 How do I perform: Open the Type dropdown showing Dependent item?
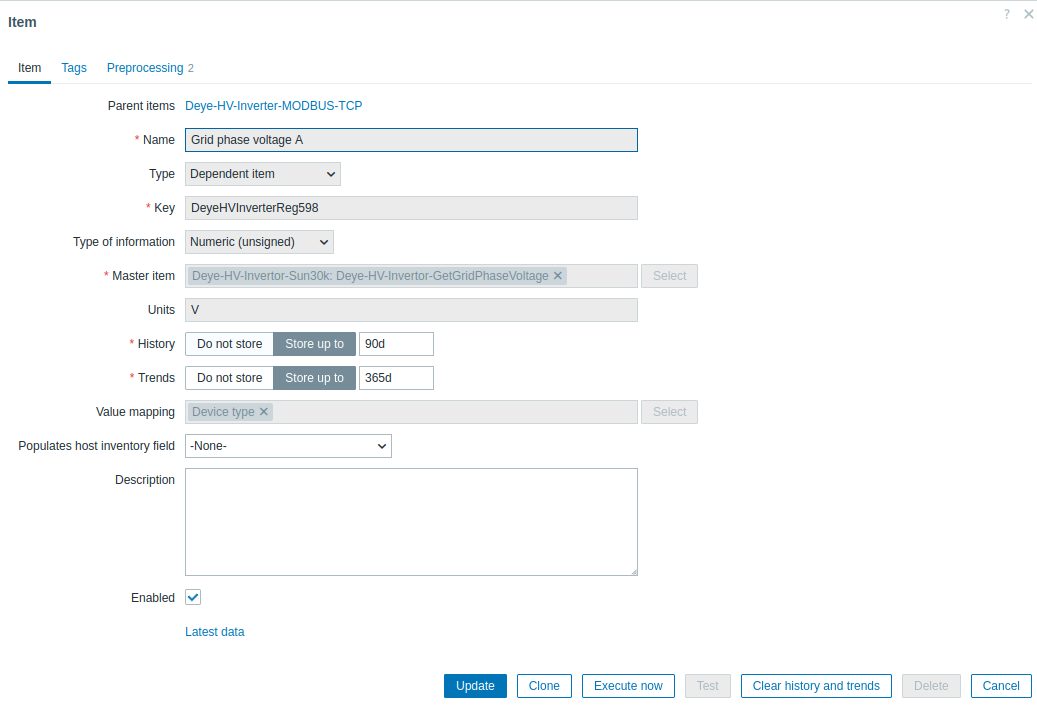click(263, 174)
